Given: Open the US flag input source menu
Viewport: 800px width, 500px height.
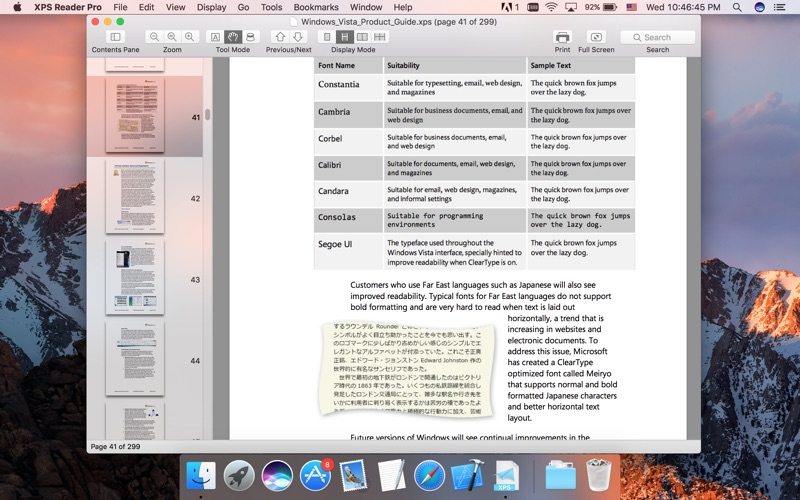Looking at the screenshot, I should point(632,7).
